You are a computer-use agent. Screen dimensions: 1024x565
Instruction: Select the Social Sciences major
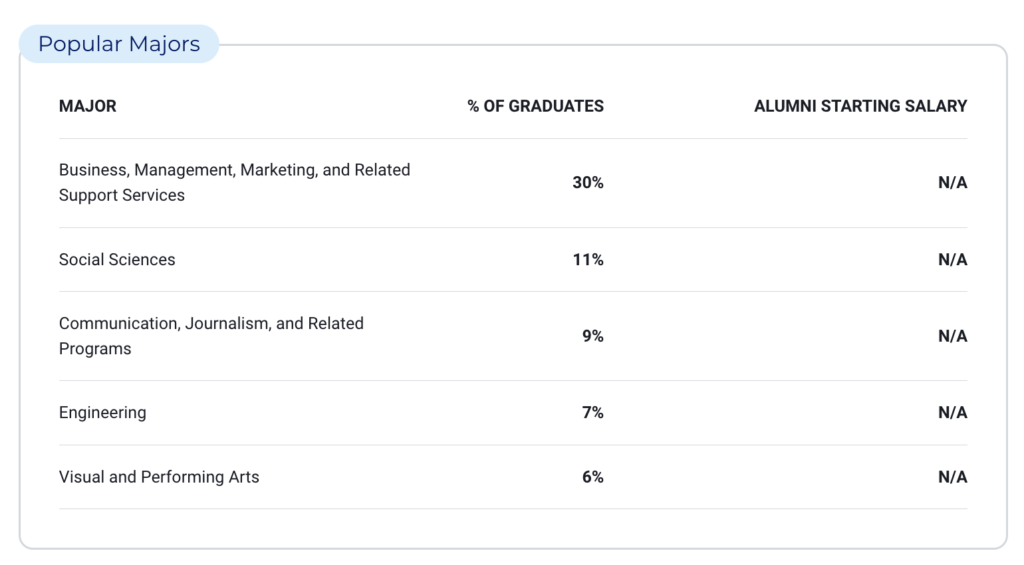tap(117, 260)
